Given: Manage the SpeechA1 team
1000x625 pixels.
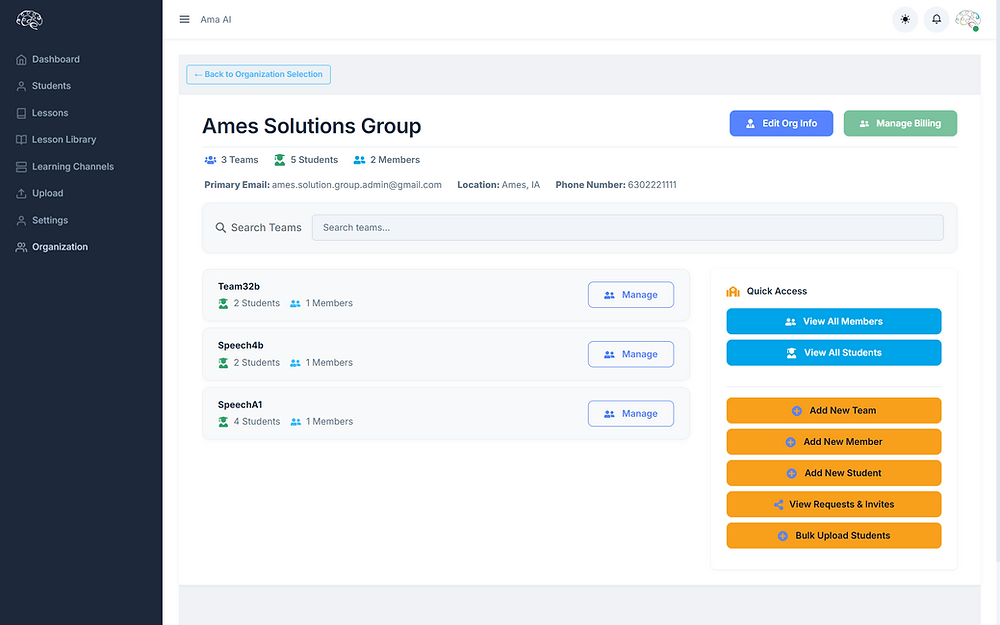Looking at the screenshot, I should (x=631, y=413).
